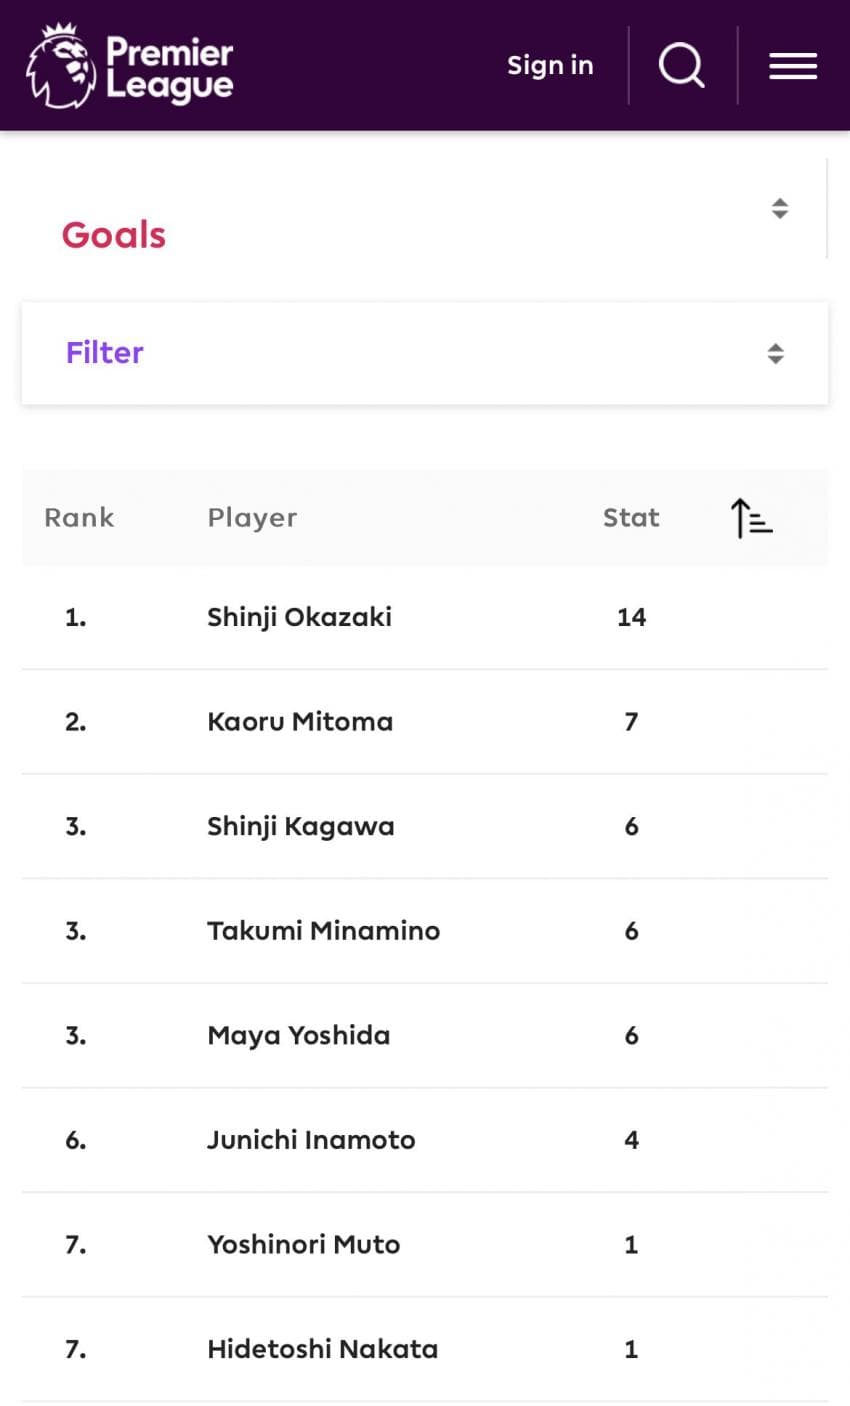Expand the Goals stat dropdown
Image resolution: width=850 pixels, height=1406 pixels.
(x=780, y=208)
